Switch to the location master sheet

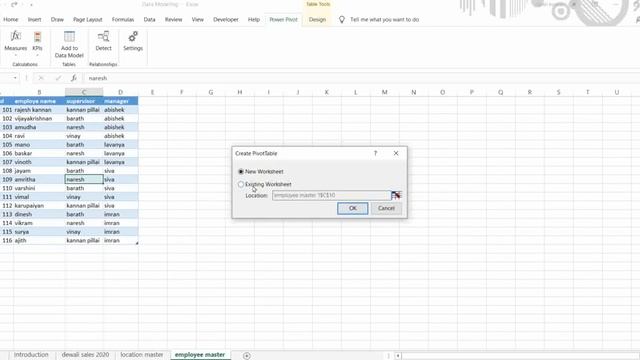pyautogui.click(x=142, y=355)
